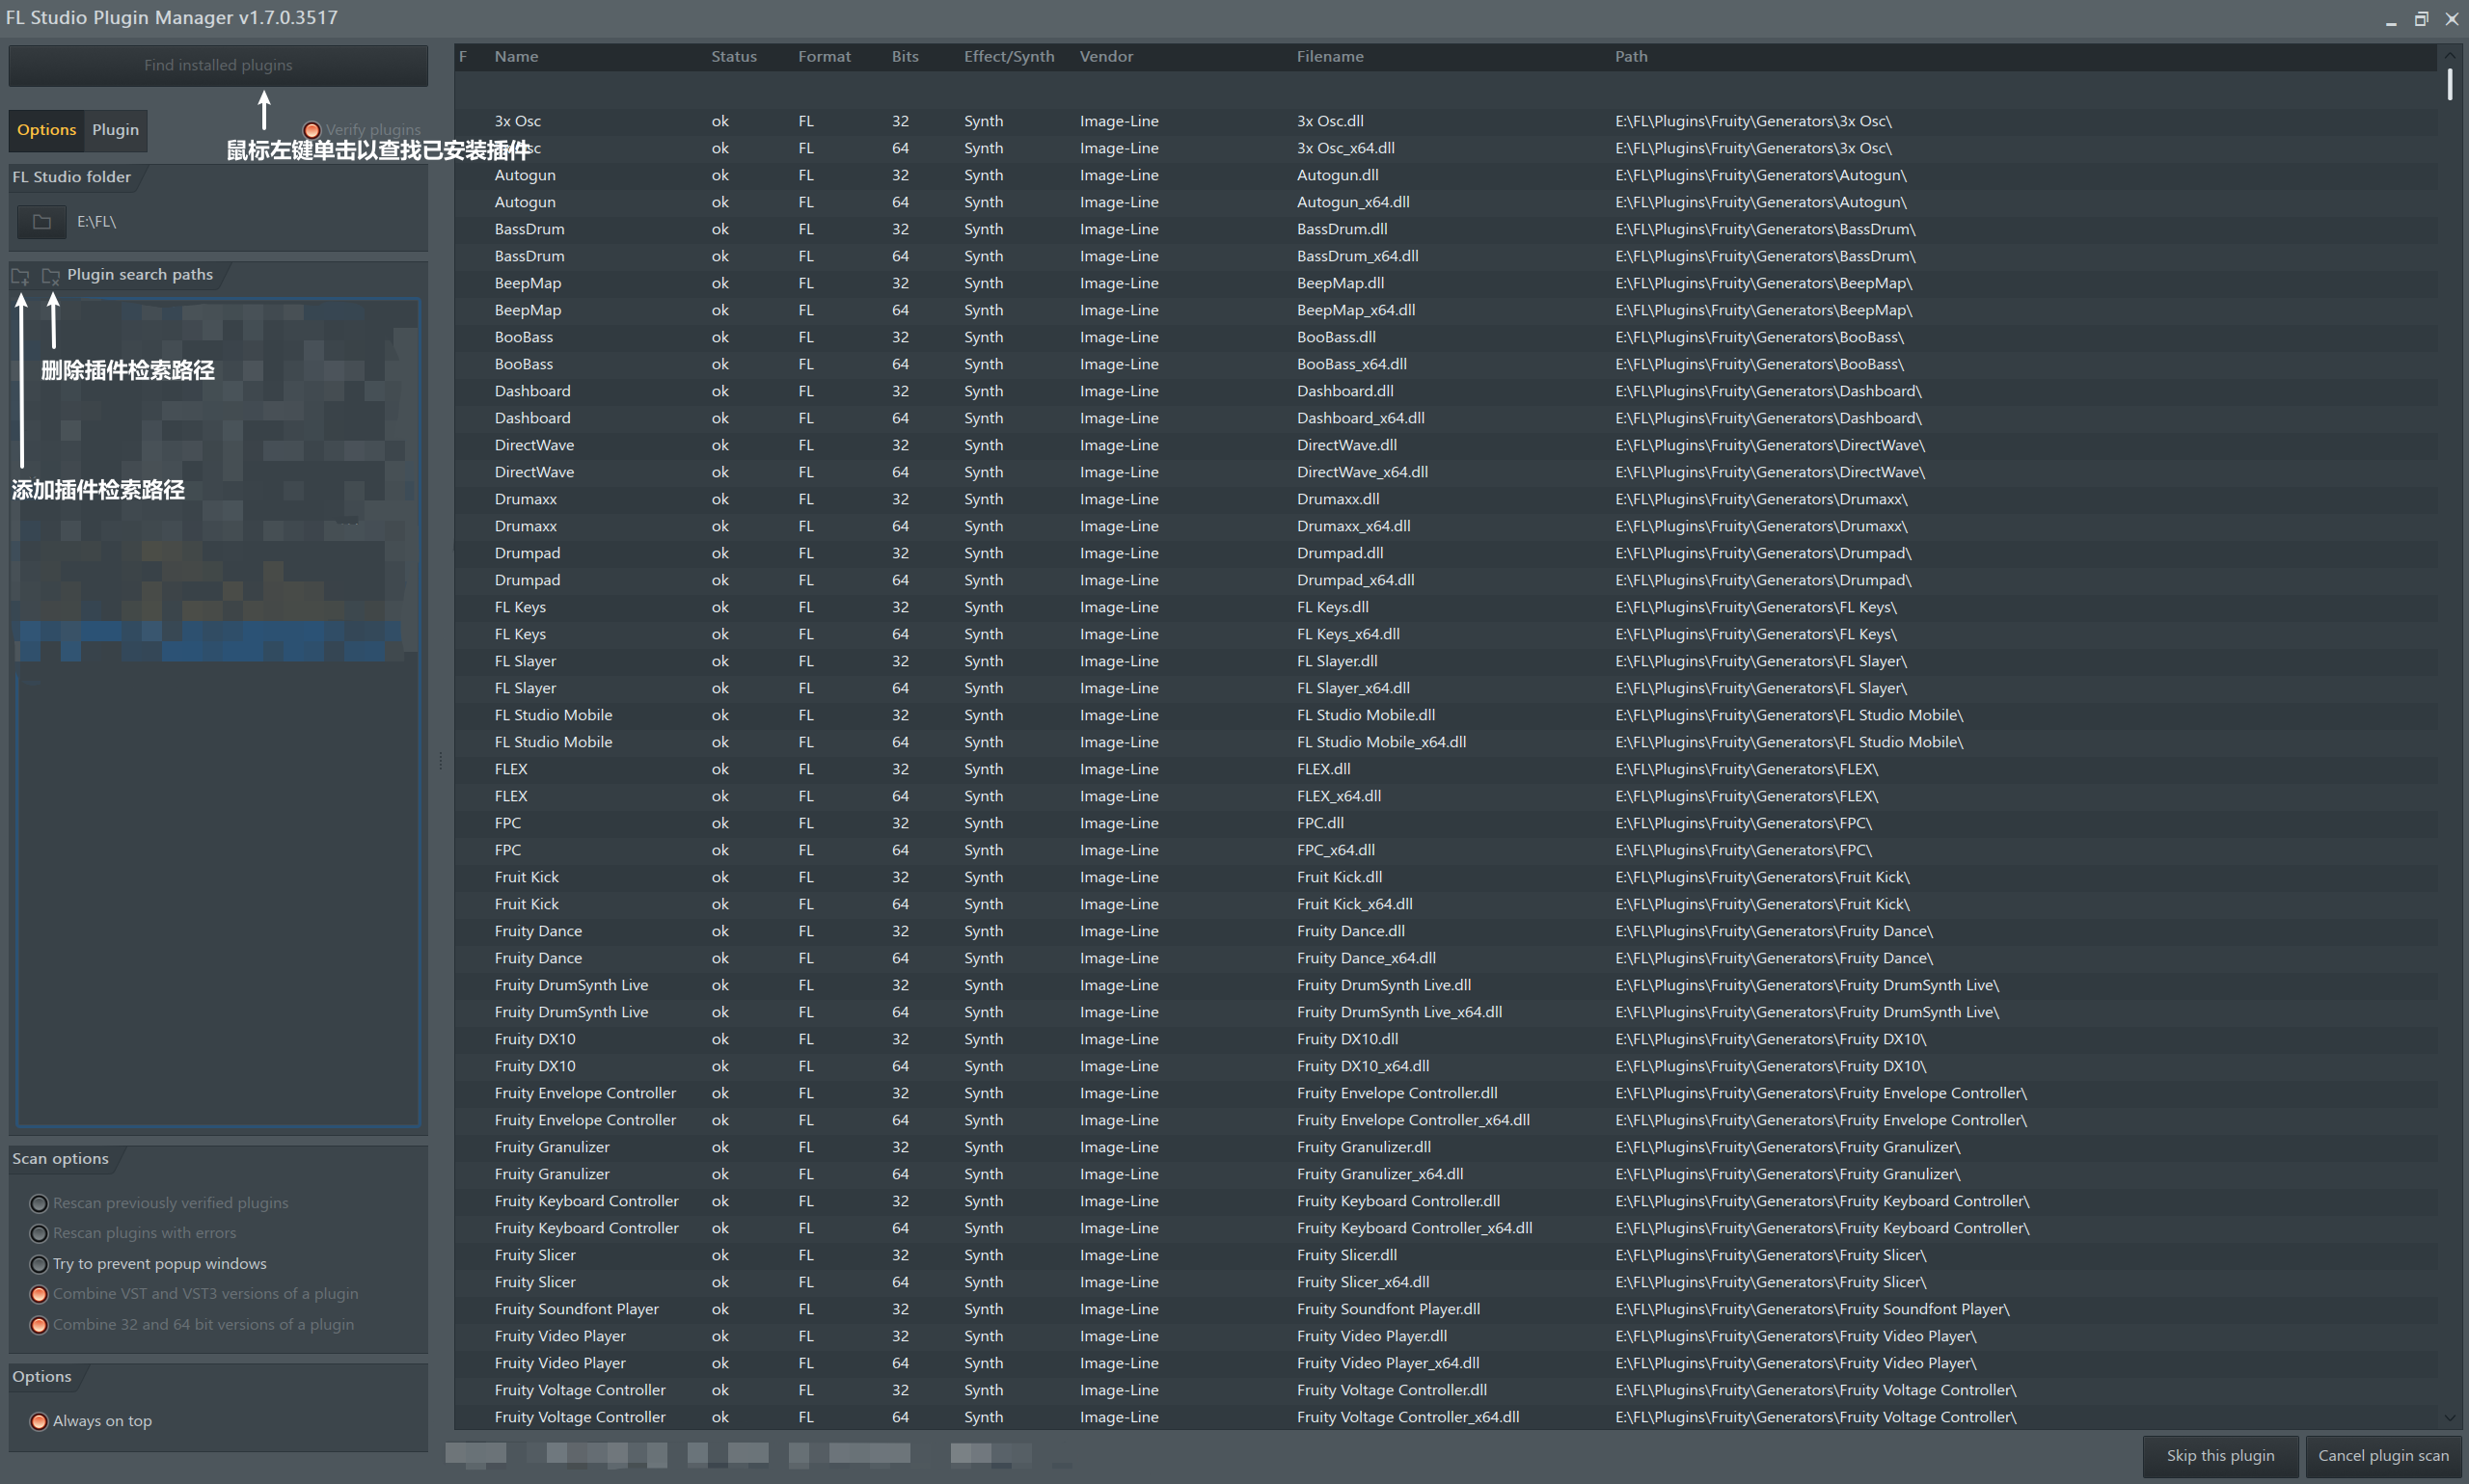Viewport: 2469px width, 1484px height.
Task: Click the vertical scrollbar of the plugin list
Action: (x=2449, y=84)
